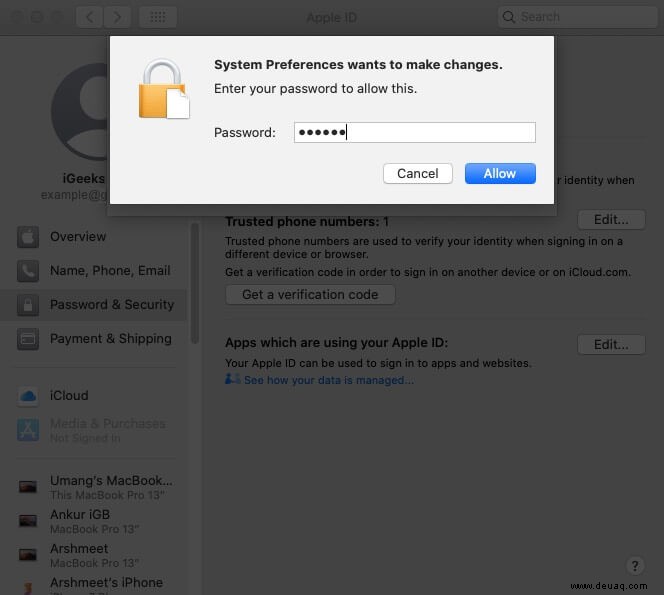
Task: Click 'Apps which are using your Apple ID:' heading
Action: pyautogui.click(x=336, y=343)
